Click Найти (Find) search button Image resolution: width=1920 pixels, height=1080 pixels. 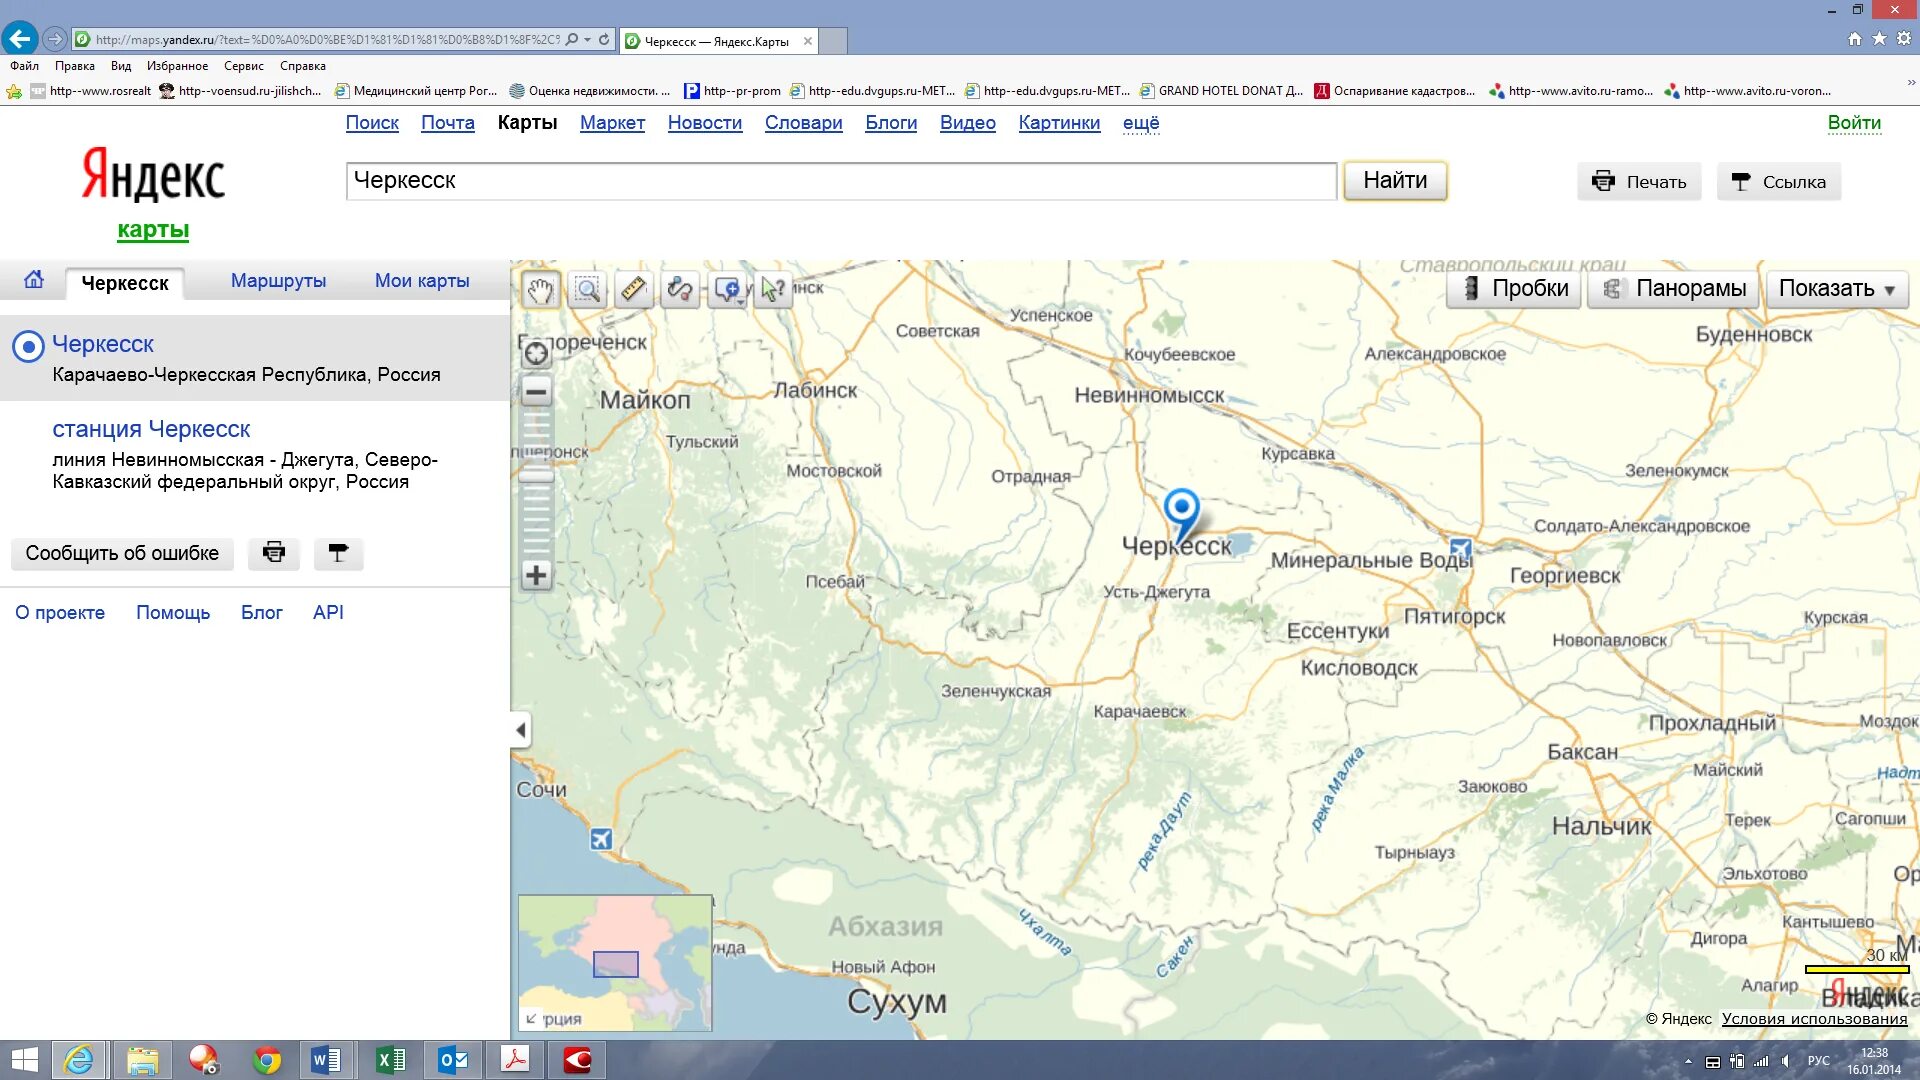point(1395,179)
